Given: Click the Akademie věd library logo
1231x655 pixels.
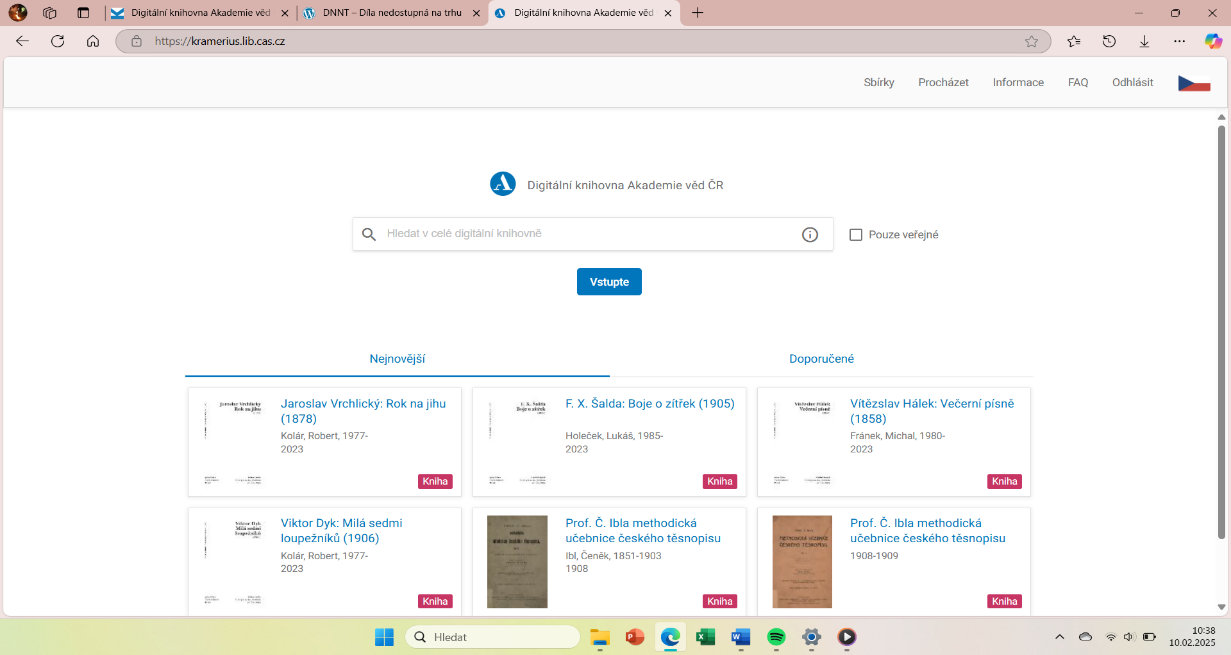Looking at the screenshot, I should tap(502, 184).
